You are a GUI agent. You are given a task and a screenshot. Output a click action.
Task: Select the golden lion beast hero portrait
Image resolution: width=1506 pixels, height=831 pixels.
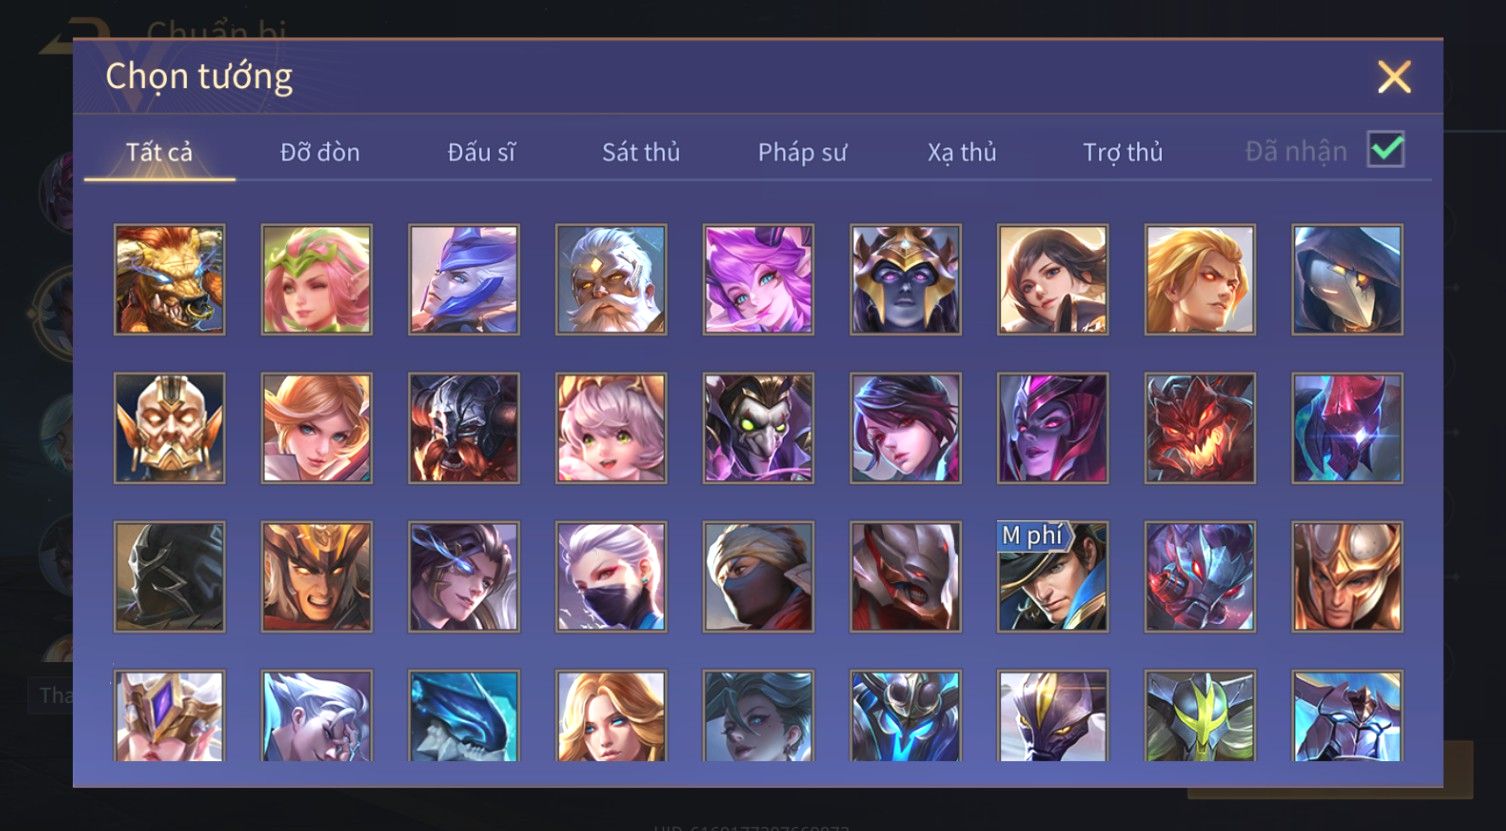pos(170,279)
